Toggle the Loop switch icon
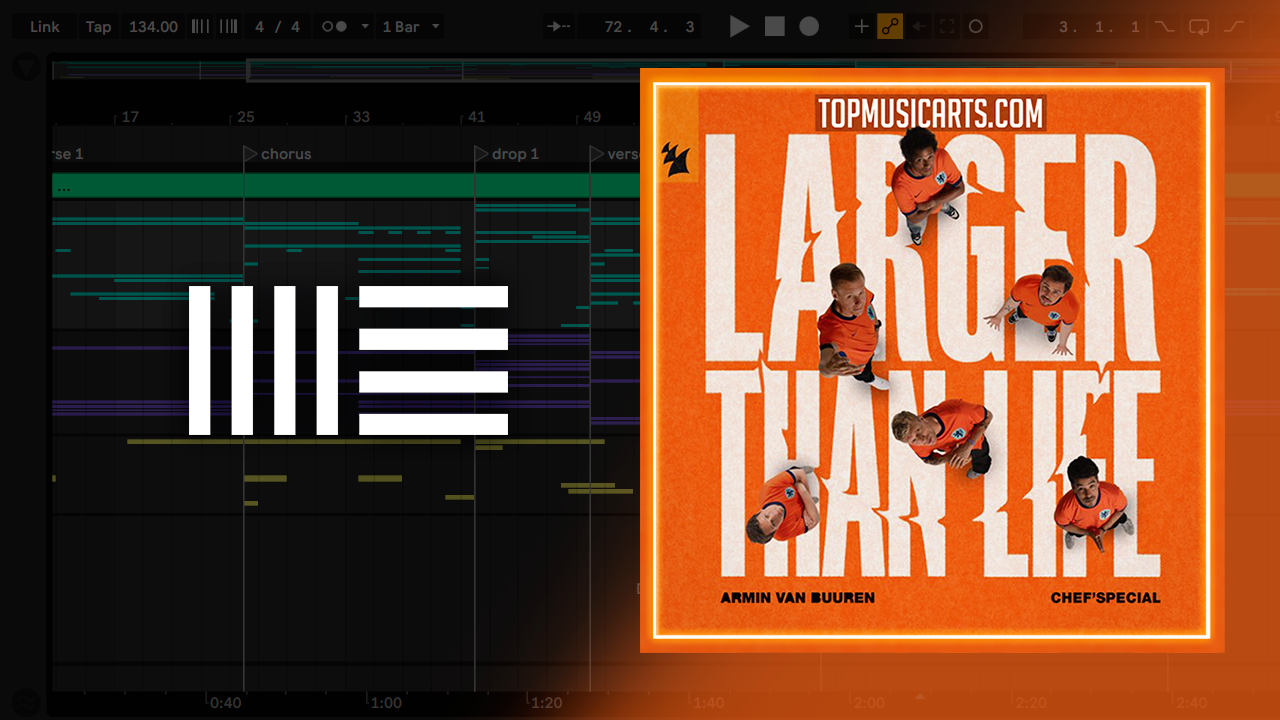Image resolution: width=1280 pixels, height=720 pixels. 1199,27
